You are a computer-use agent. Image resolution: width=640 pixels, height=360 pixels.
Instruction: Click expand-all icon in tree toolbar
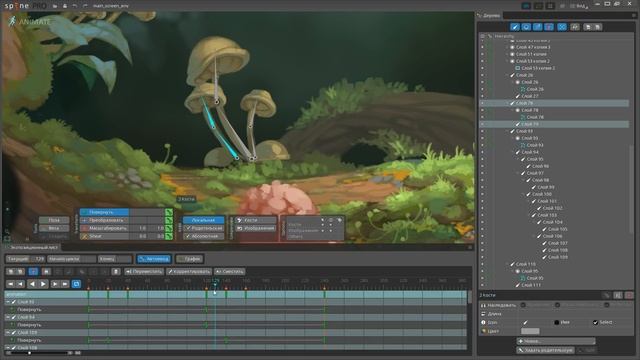point(587,27)
